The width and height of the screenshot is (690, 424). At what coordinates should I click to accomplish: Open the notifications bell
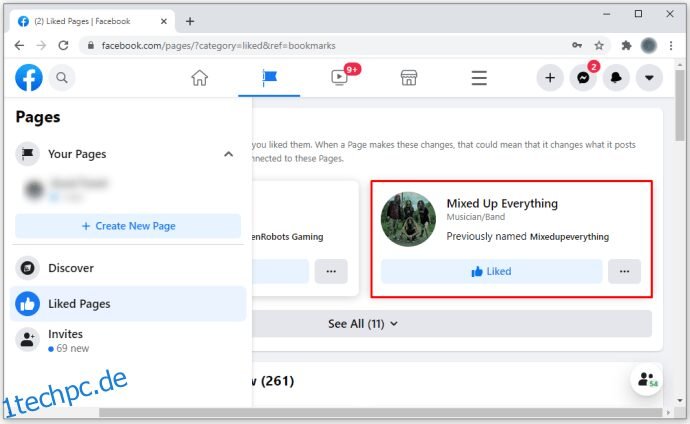[616, 78]
